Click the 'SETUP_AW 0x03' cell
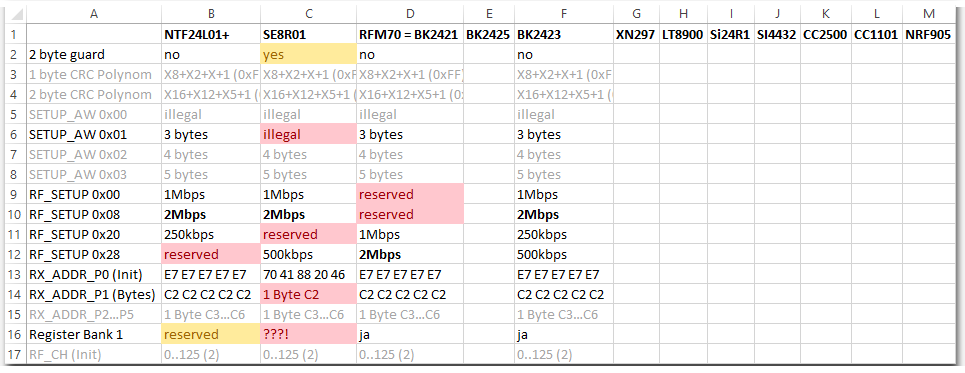The height and width of the screenshot is (373, 965). 94,174
